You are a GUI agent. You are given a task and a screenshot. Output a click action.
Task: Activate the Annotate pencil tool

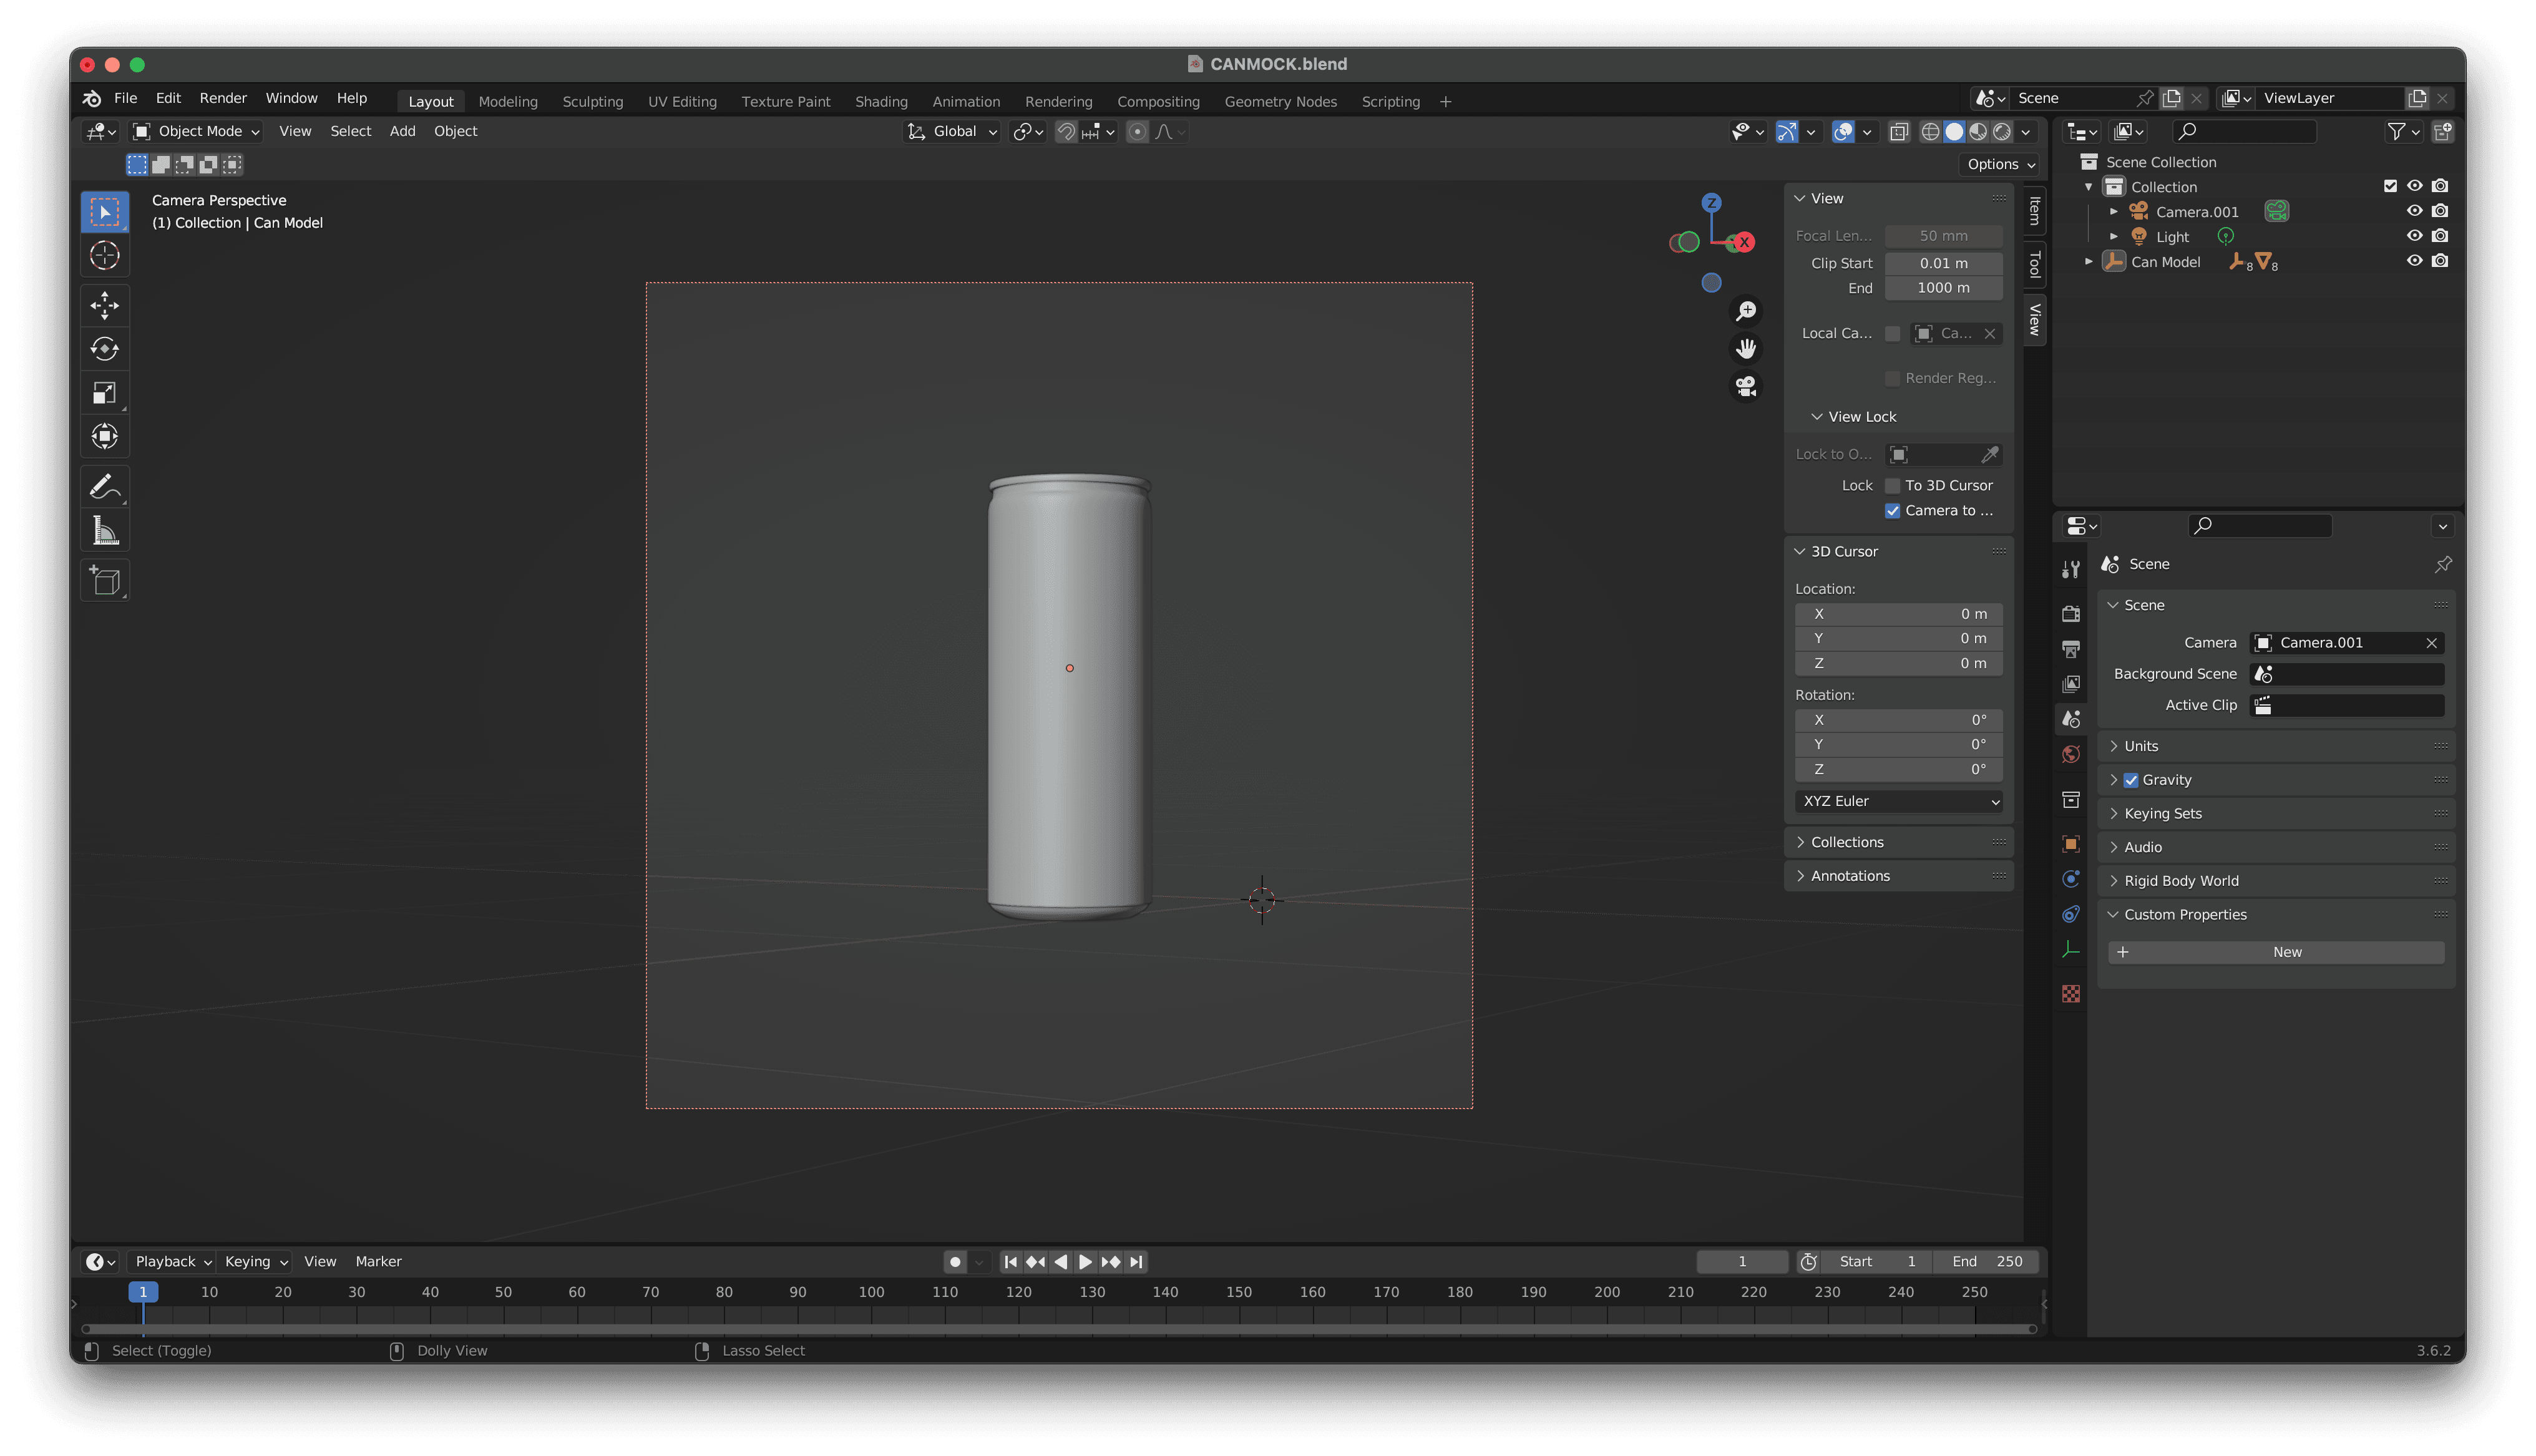[105, 487]
